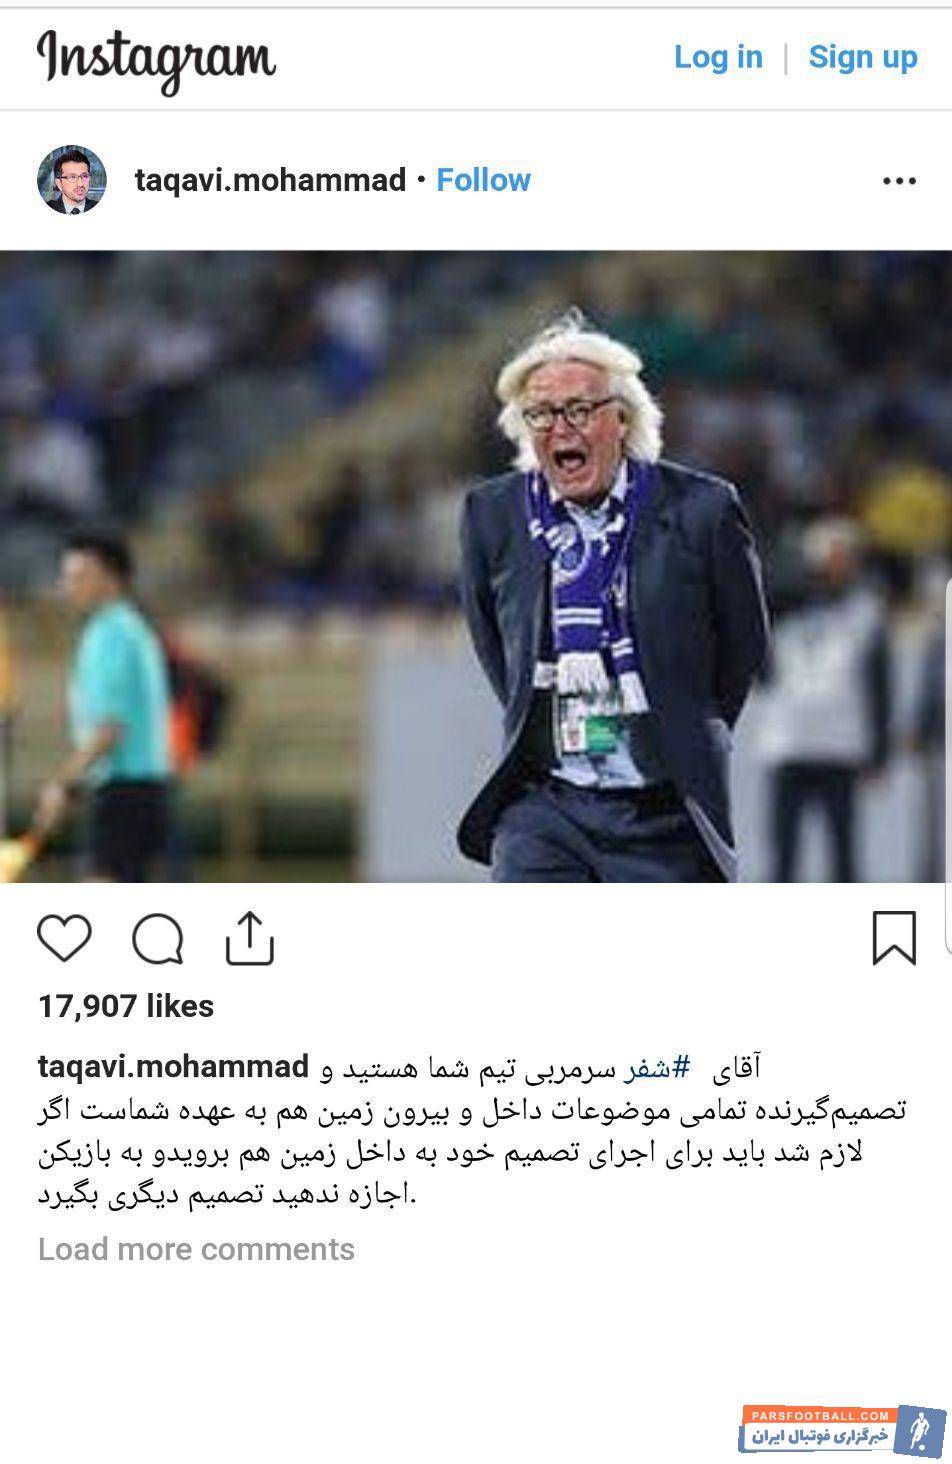This screenshot has width=952, height=1464.
Task: Click the post photo of the shouting coach
Action: point(476,566)
